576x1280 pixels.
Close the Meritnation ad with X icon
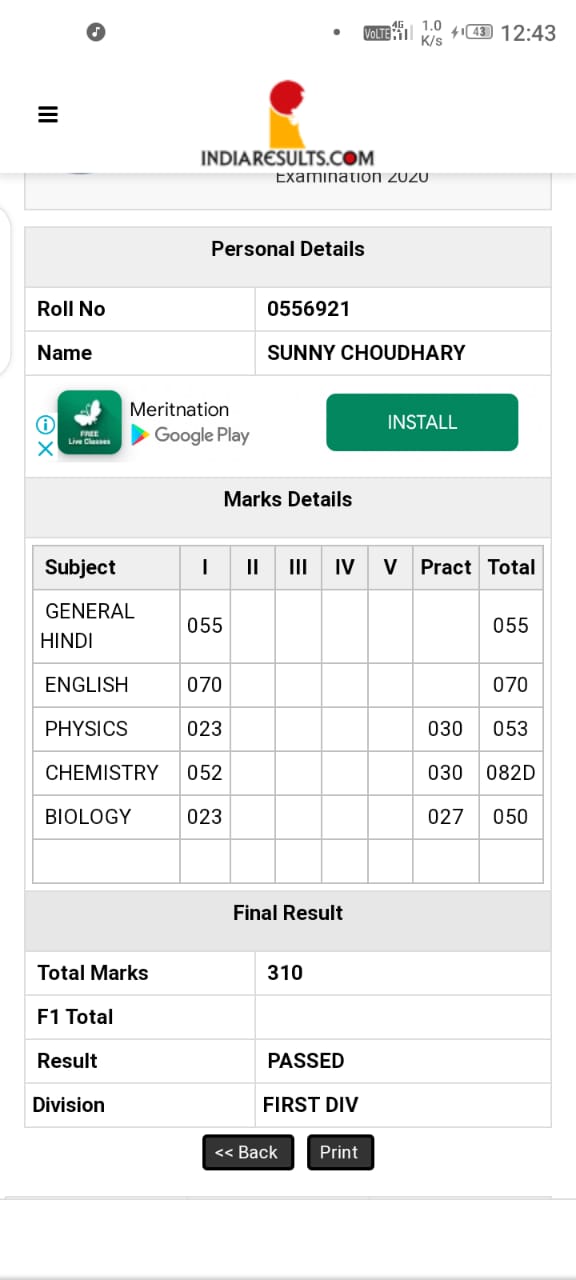point(45,449)
